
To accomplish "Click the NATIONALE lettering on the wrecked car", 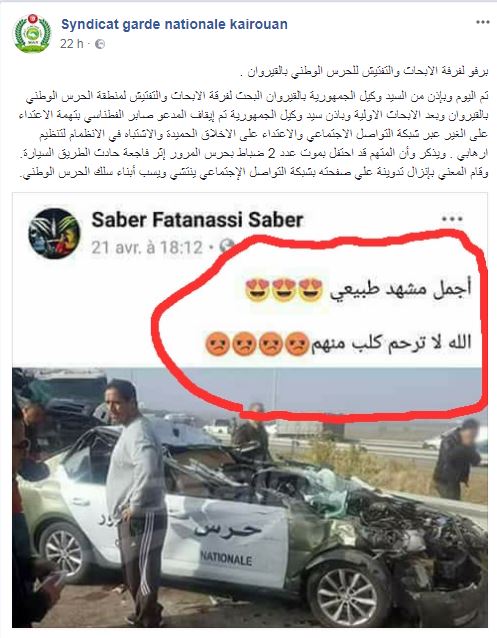I will pyautogui.click(x=226, y=559).
